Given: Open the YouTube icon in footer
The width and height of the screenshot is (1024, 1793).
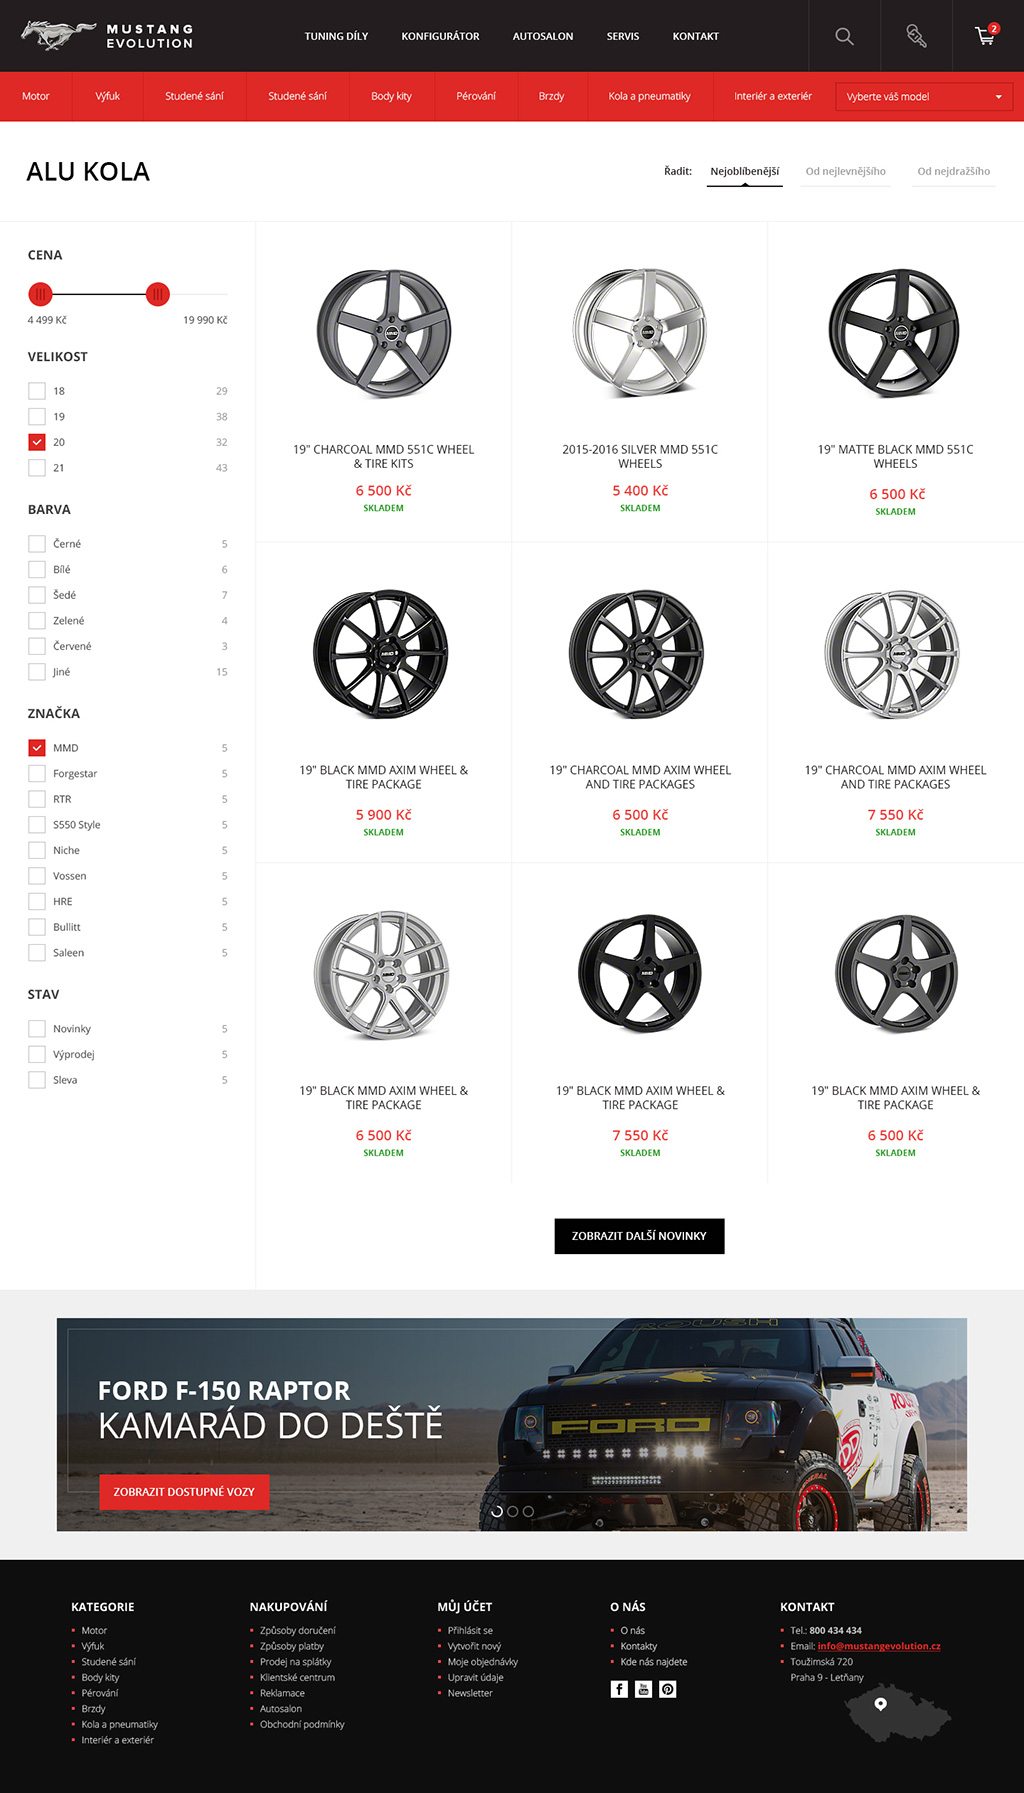Looking at the screenshot, I should point(644,1689).
